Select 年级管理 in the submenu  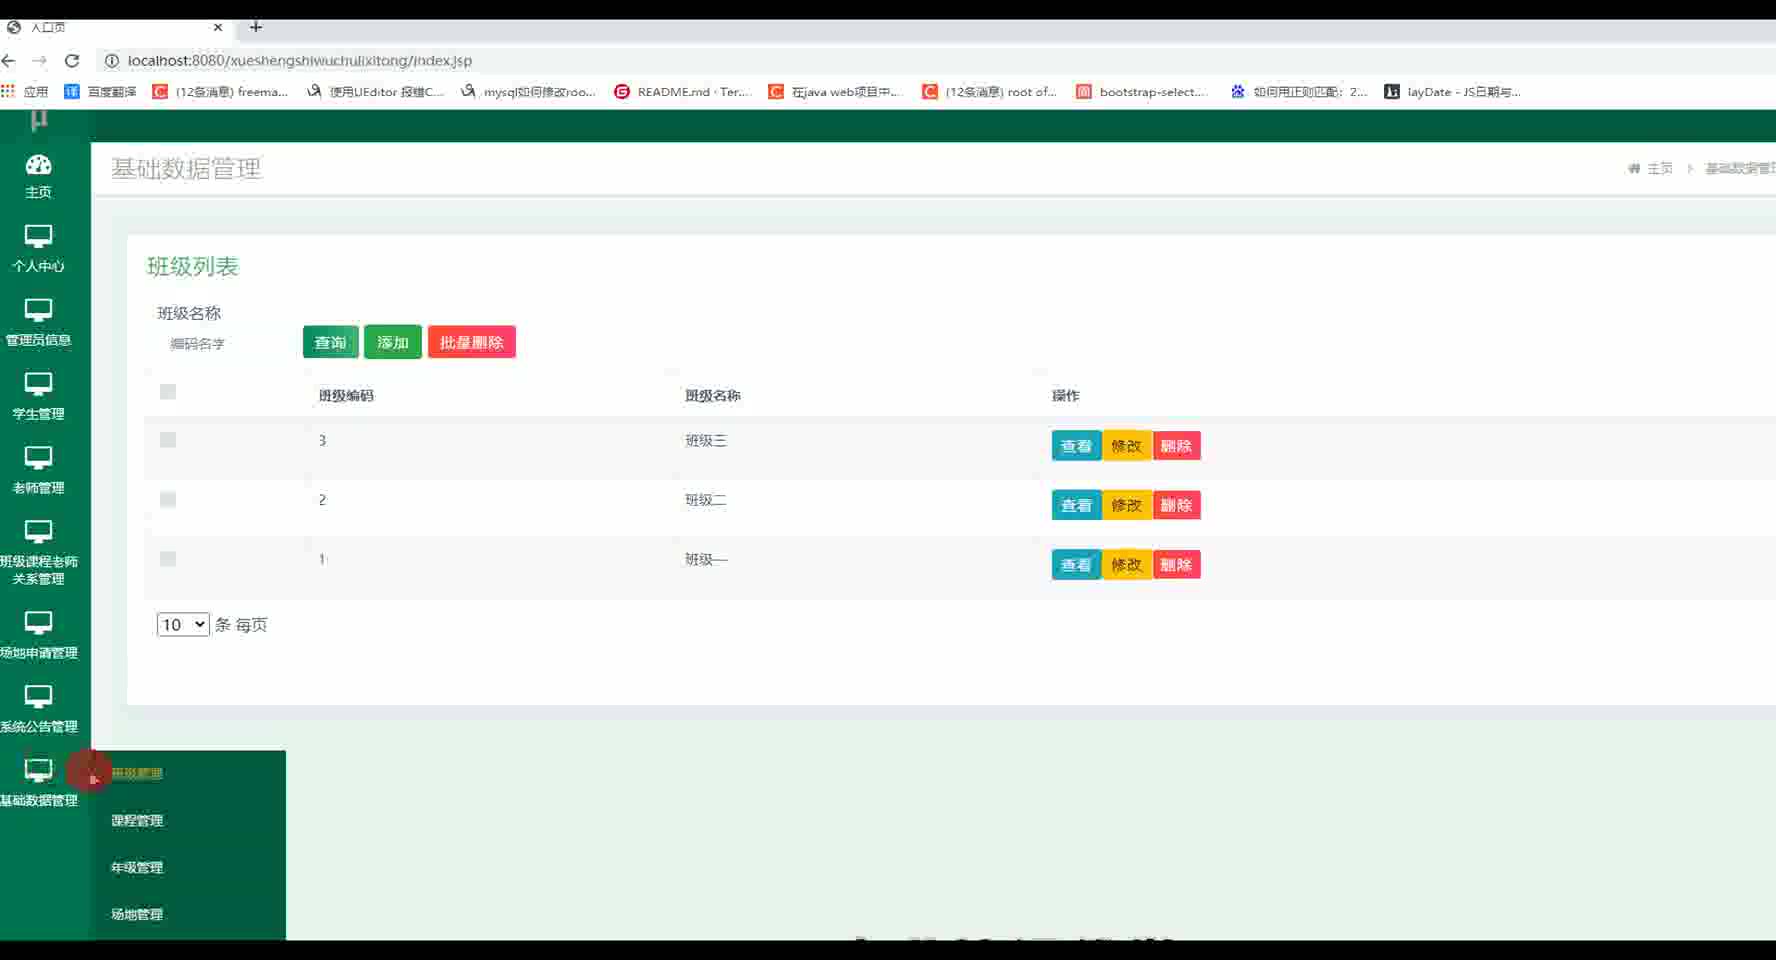[x=137, y=868]
